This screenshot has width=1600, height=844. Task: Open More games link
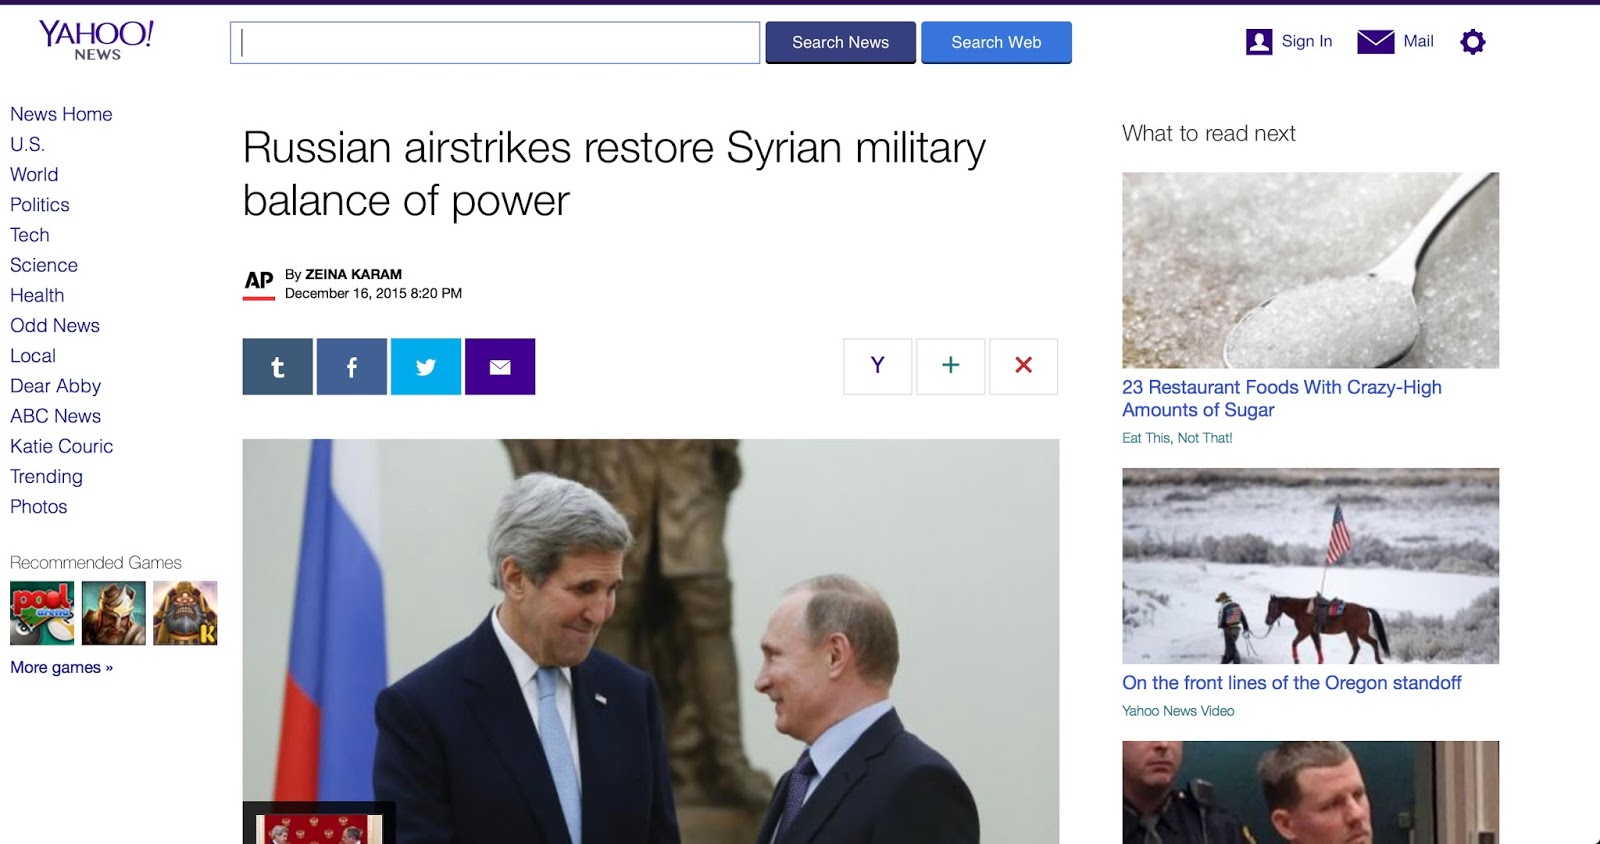pyautogui.click(x=61, y=668)
